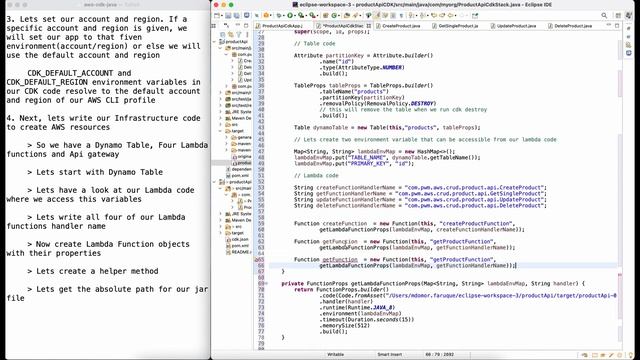Screen dimensions: 640x360
Task: Open the console icon in toolbar
Action: pos(247,16)
